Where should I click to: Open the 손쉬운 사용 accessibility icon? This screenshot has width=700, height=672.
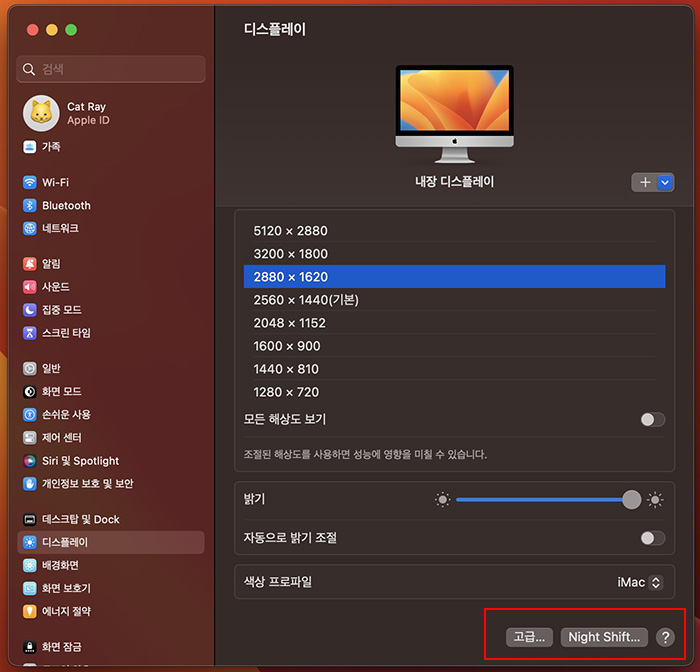click(x=29, y=414)
